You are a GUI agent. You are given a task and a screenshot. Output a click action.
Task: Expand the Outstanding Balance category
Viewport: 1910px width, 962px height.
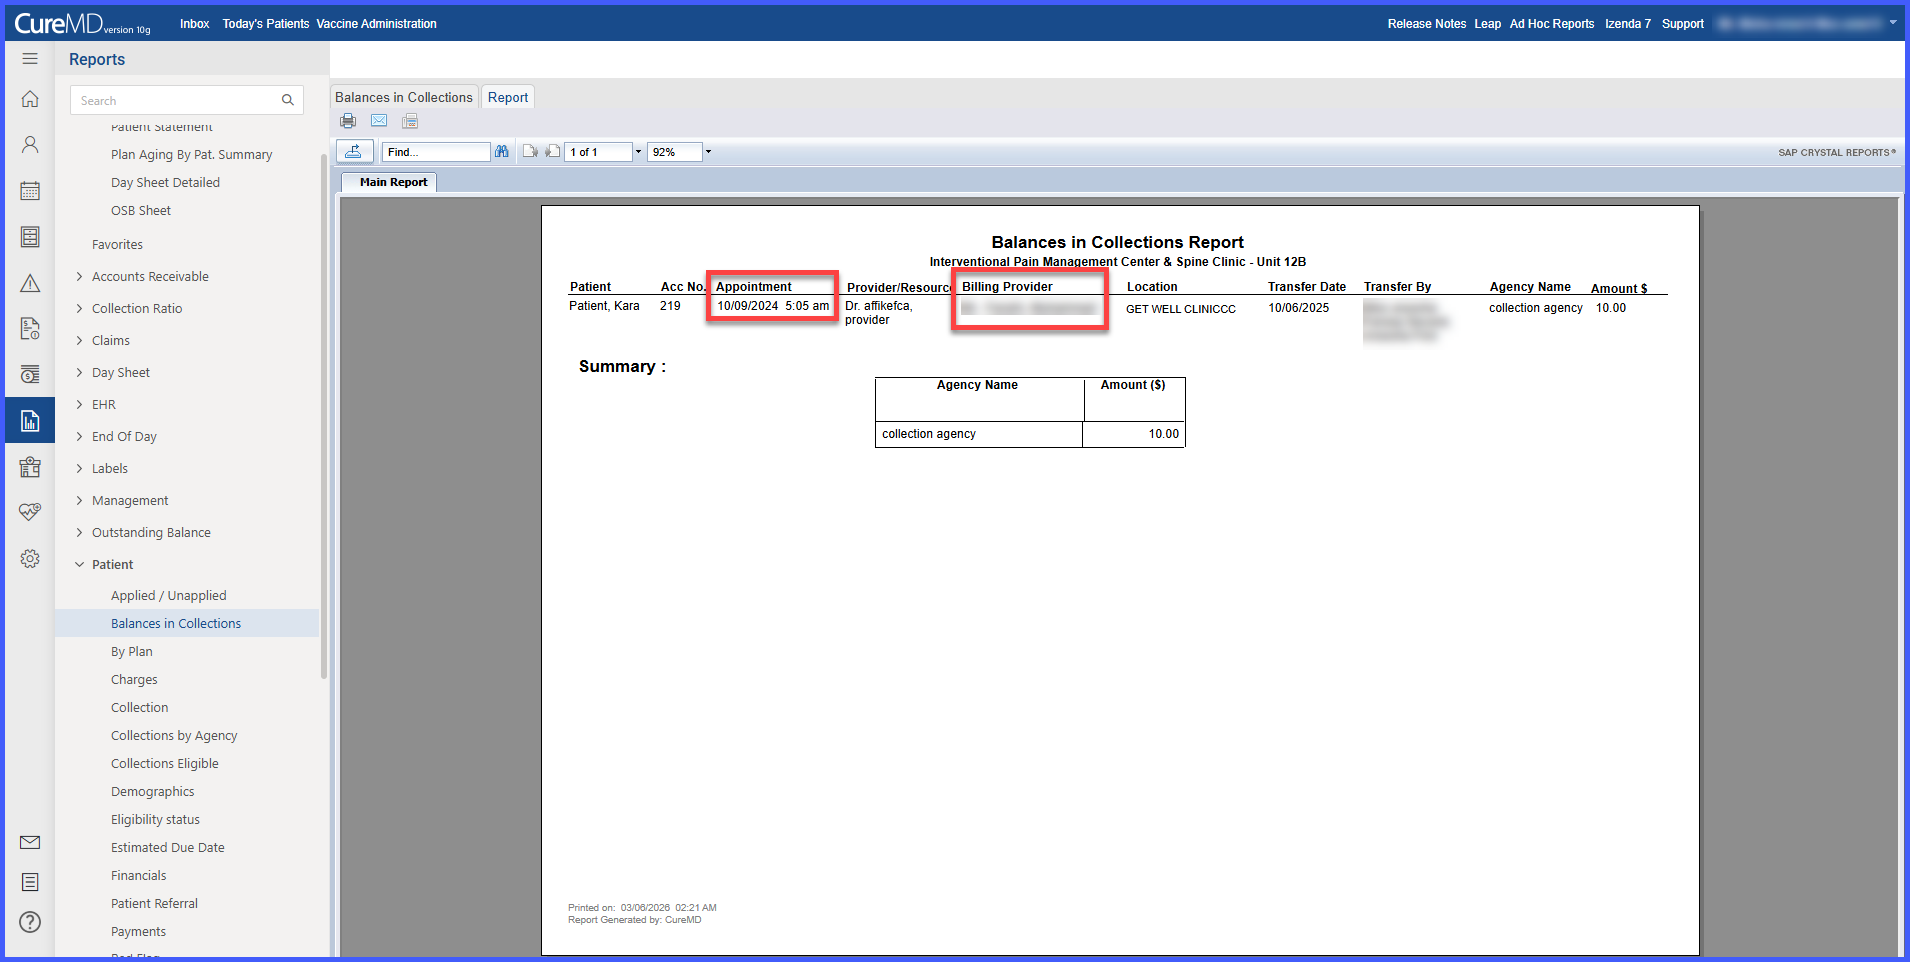click(151, 533)
